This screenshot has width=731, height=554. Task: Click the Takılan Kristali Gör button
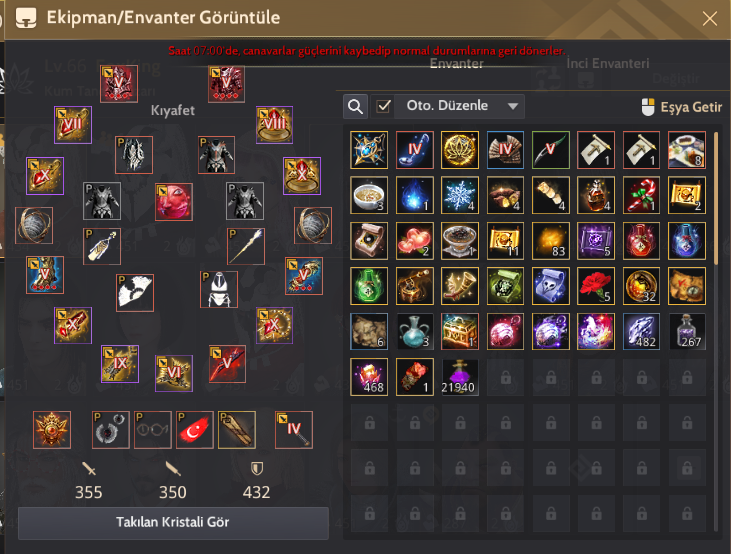pyautogui.click(x=173, y=522)
